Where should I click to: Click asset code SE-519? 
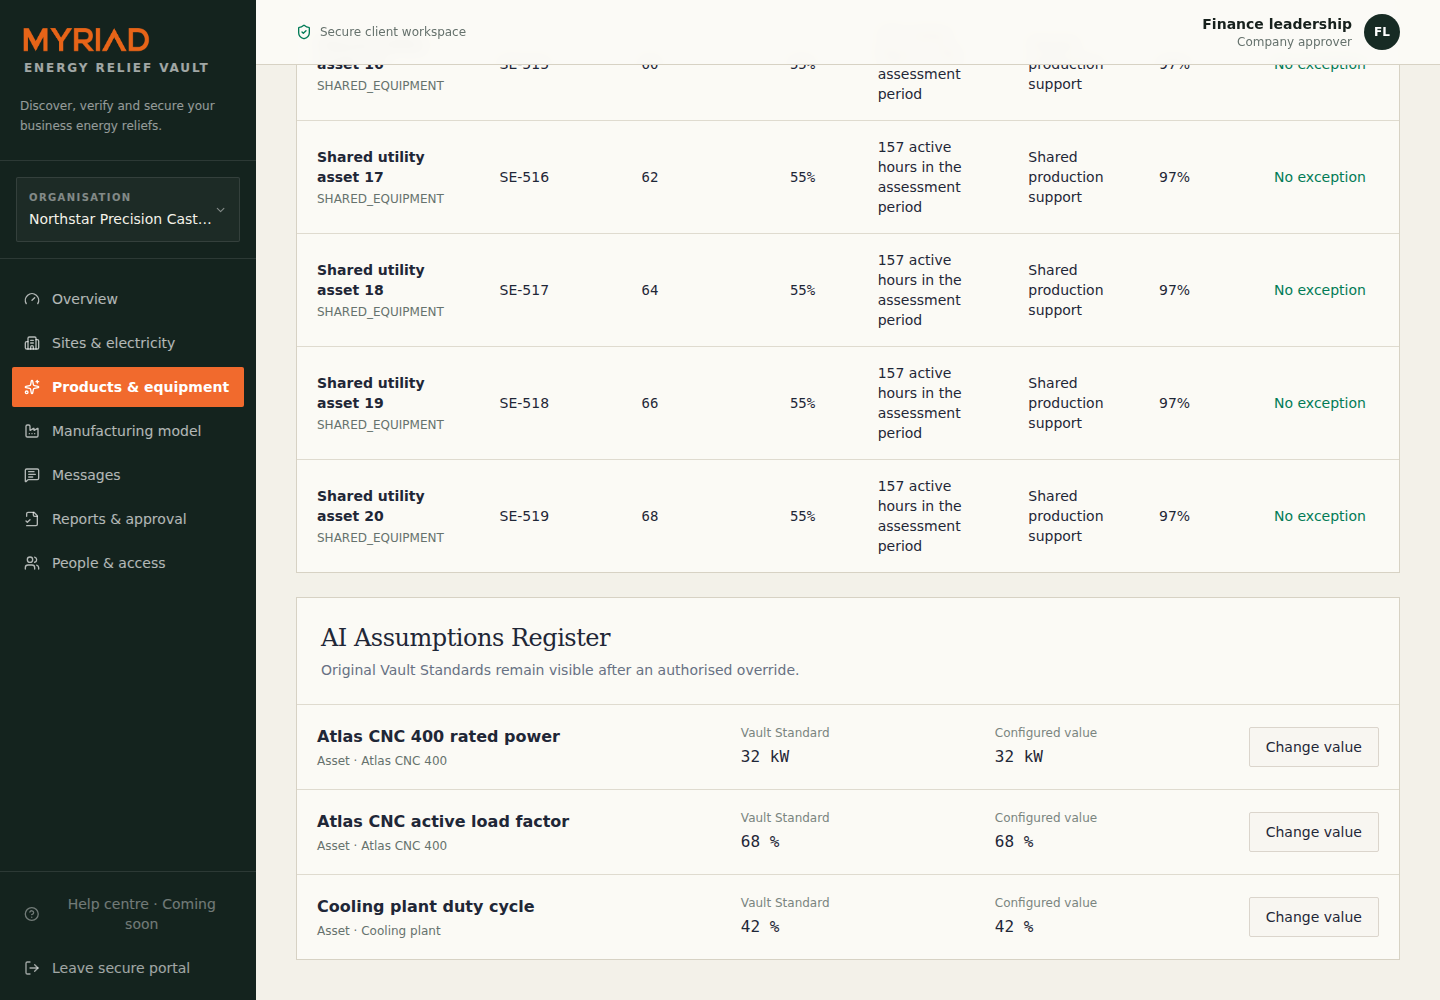pos(524,516)
